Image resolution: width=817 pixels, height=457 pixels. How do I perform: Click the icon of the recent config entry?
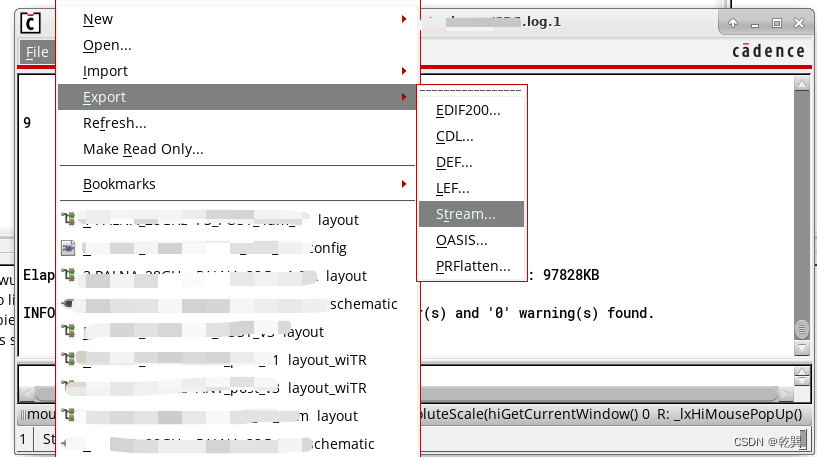tap(68, 247)
